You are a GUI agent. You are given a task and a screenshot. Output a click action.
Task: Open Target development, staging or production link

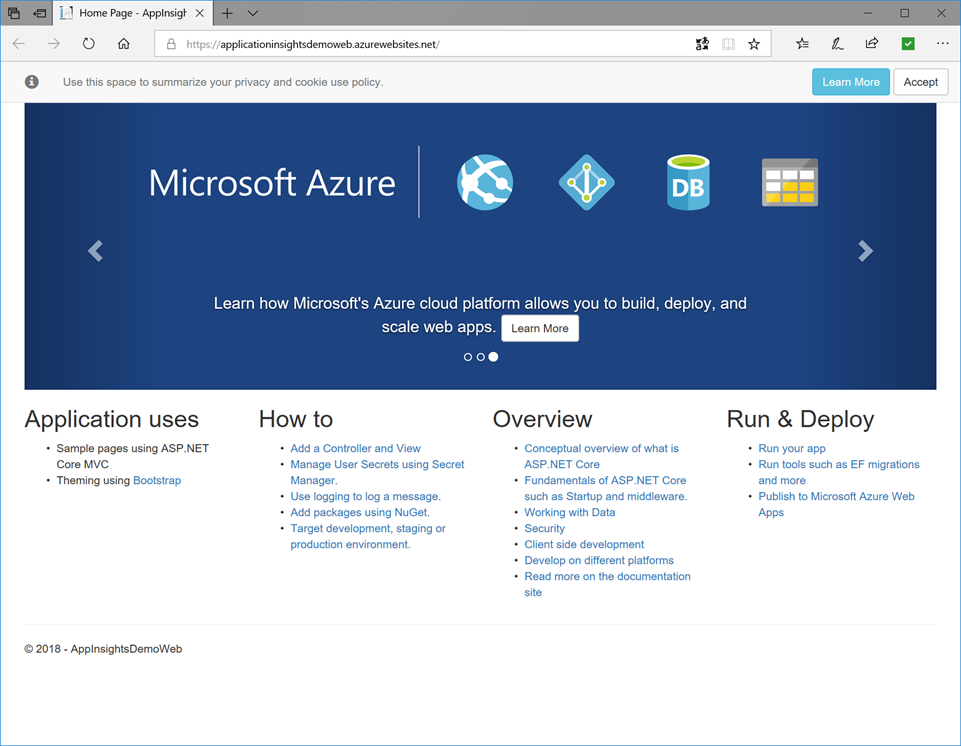click(368, 536)
